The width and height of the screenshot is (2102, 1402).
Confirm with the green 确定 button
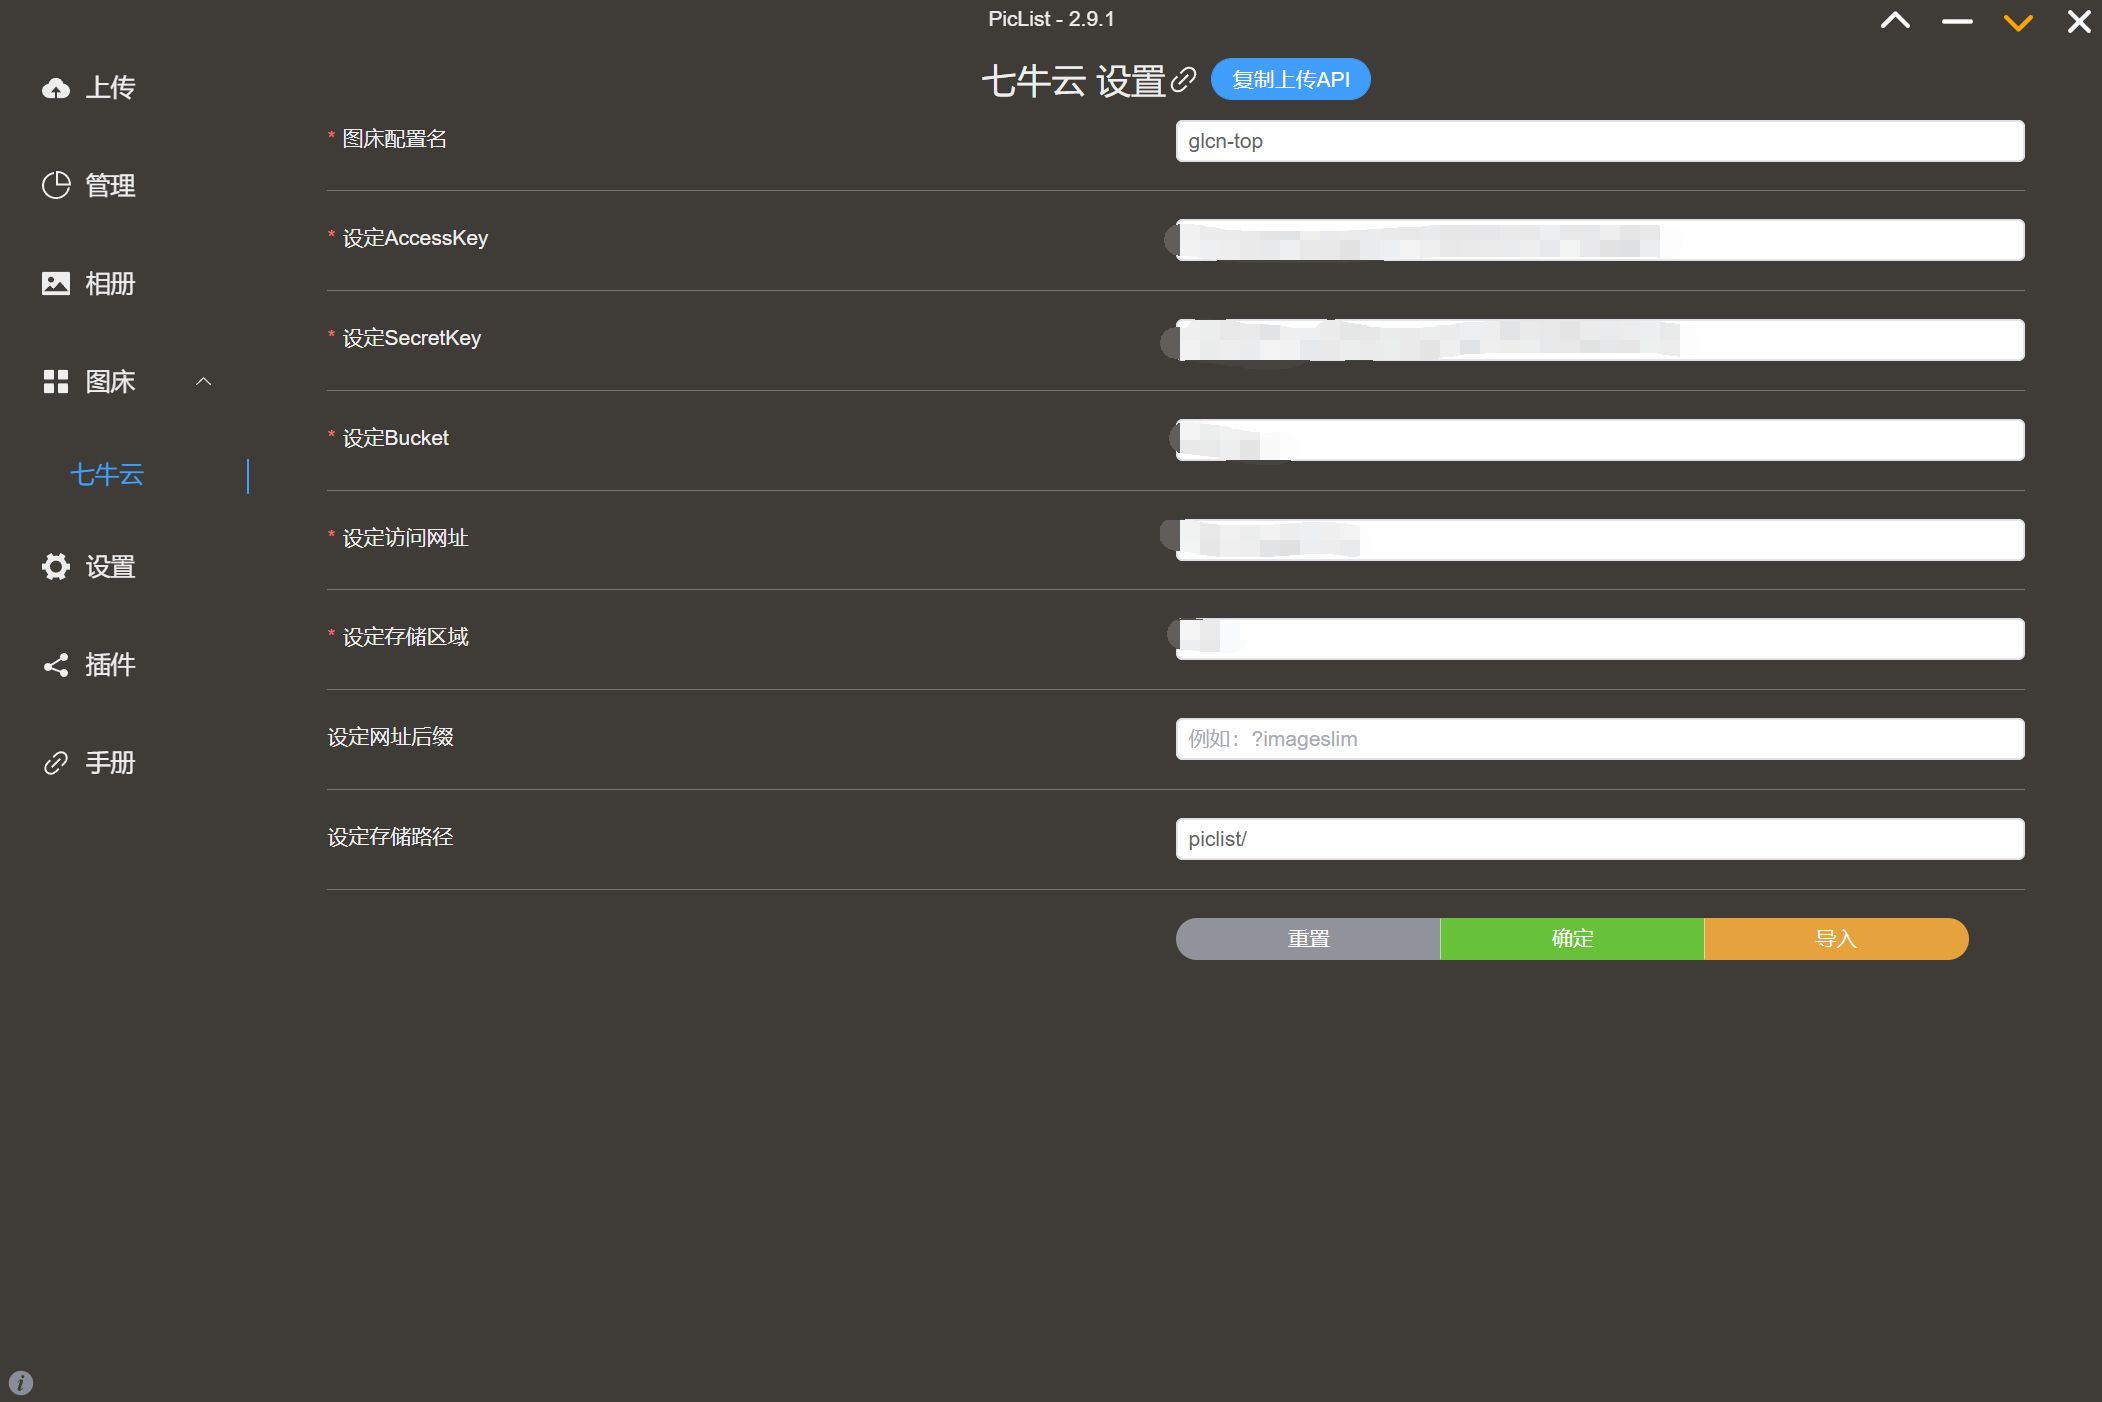point(1572,939)
